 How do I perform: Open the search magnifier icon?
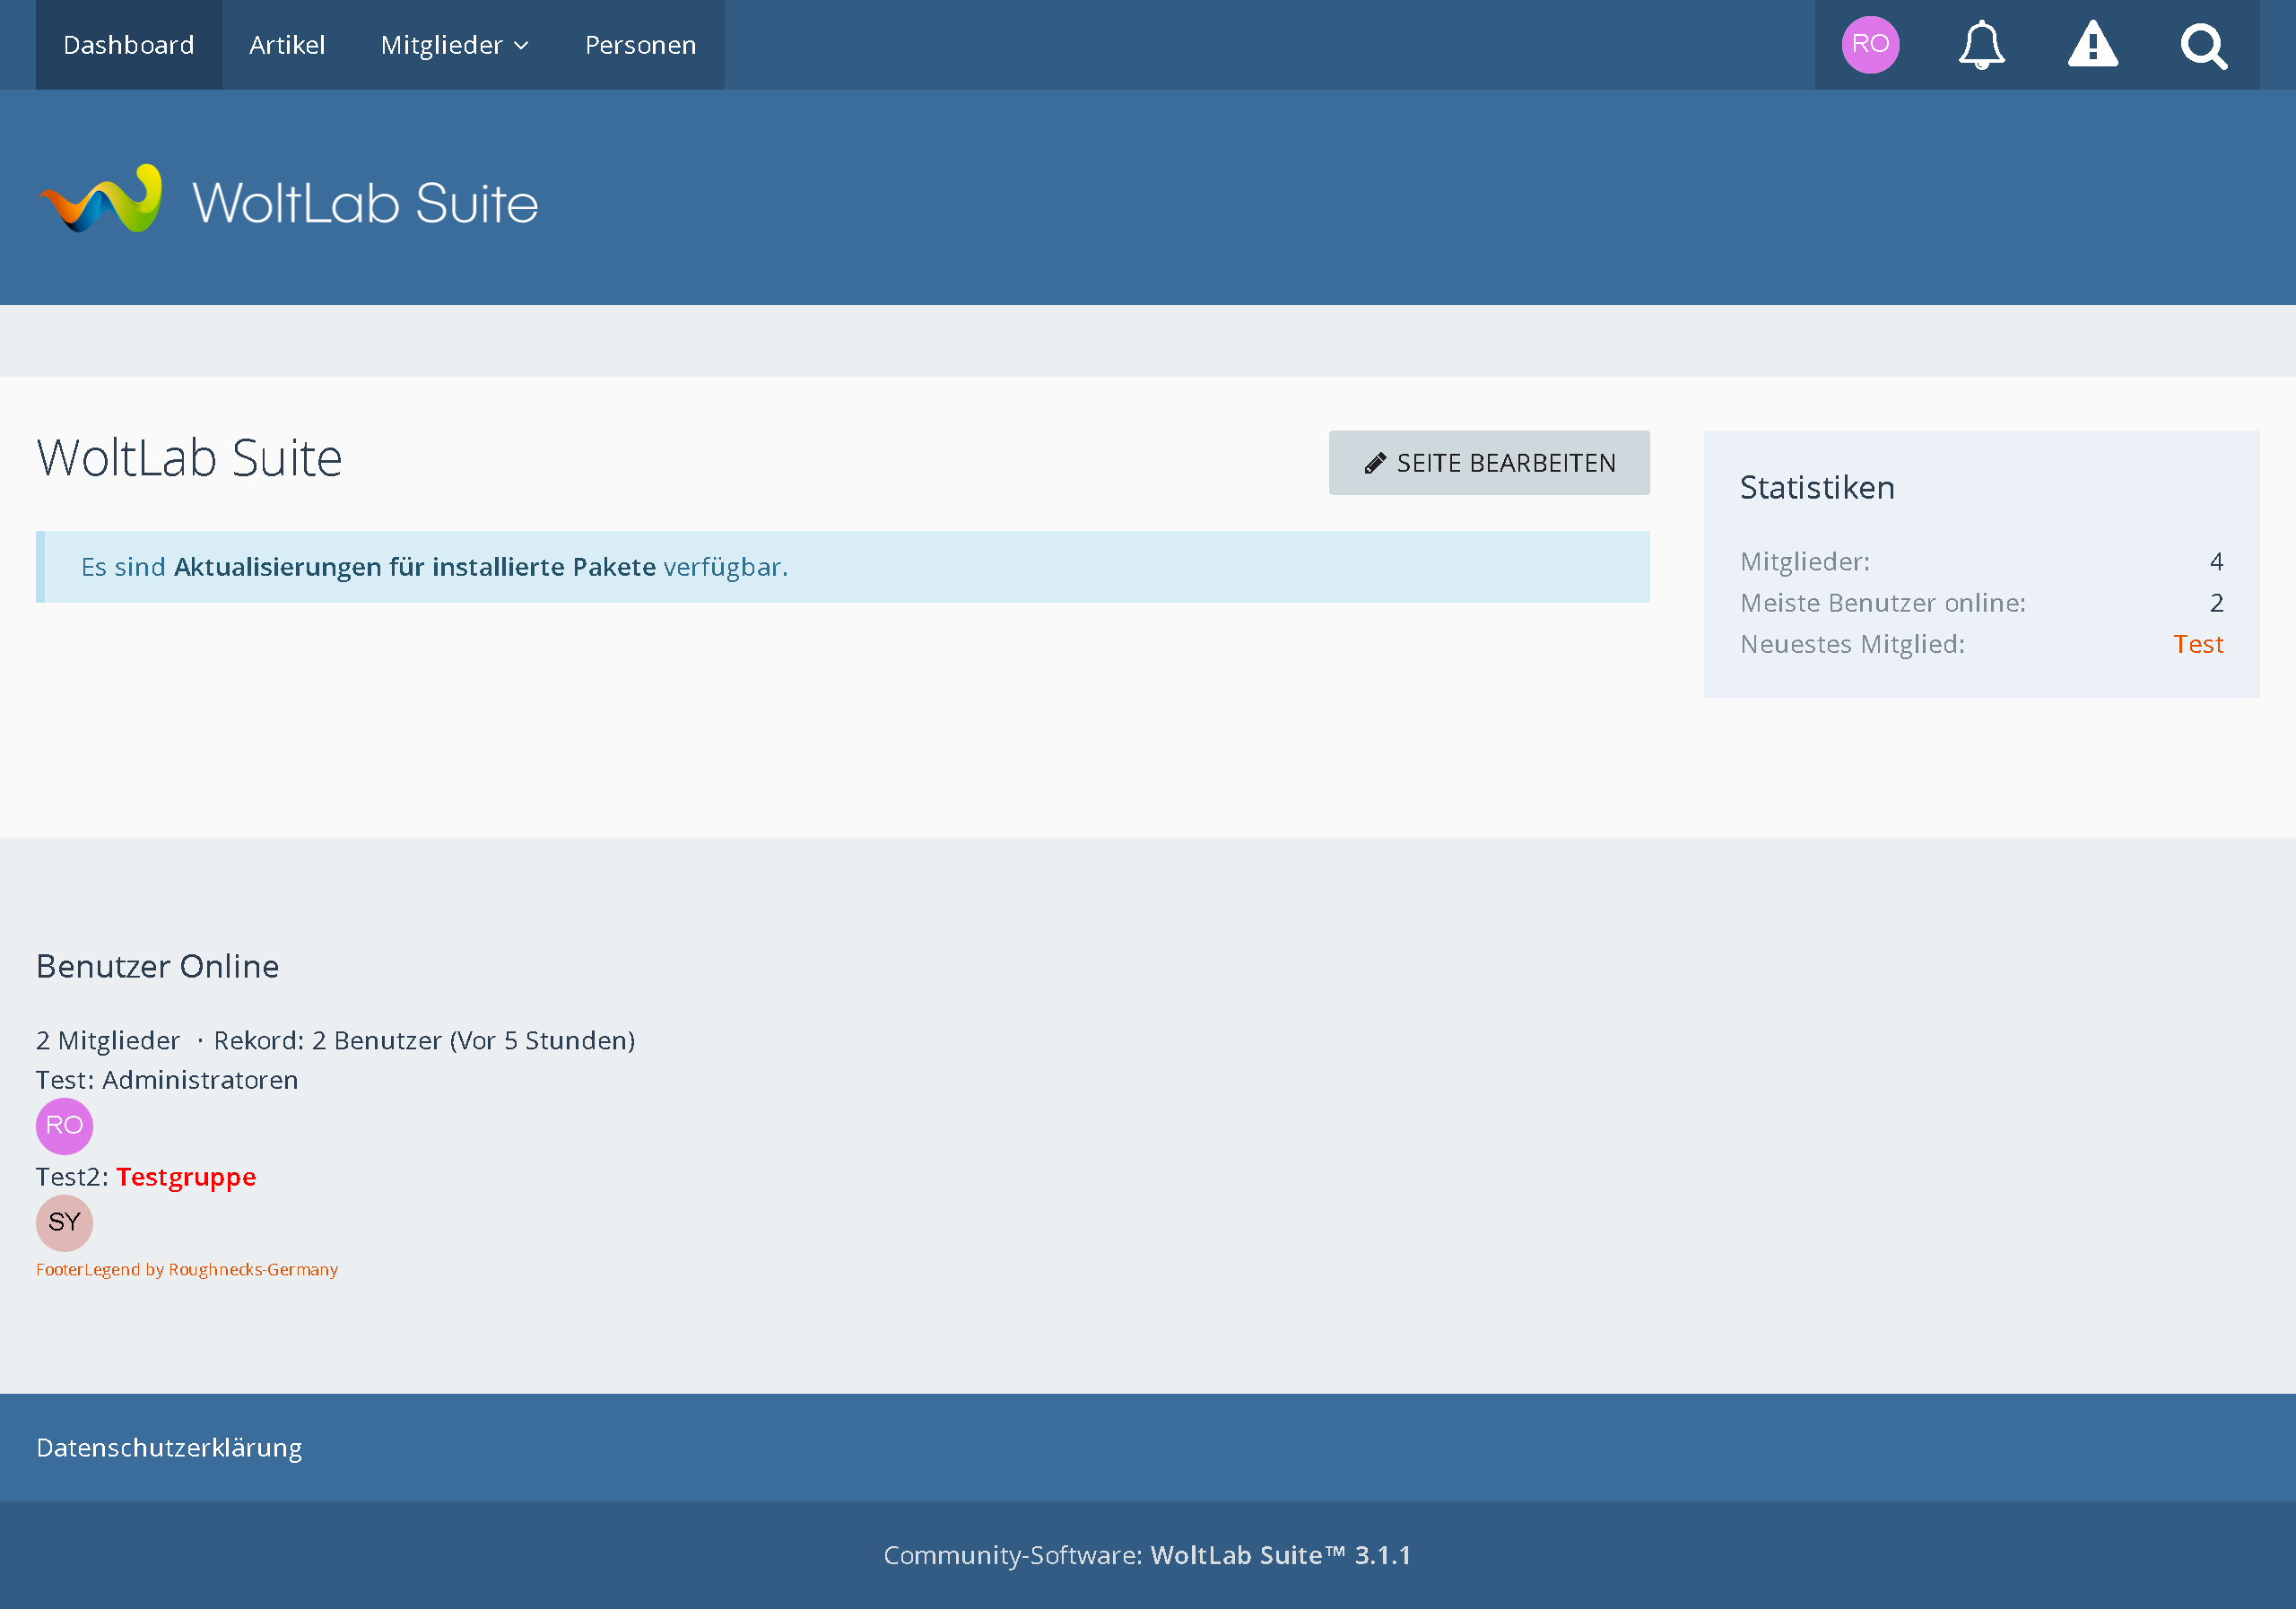pos(2204,46)
